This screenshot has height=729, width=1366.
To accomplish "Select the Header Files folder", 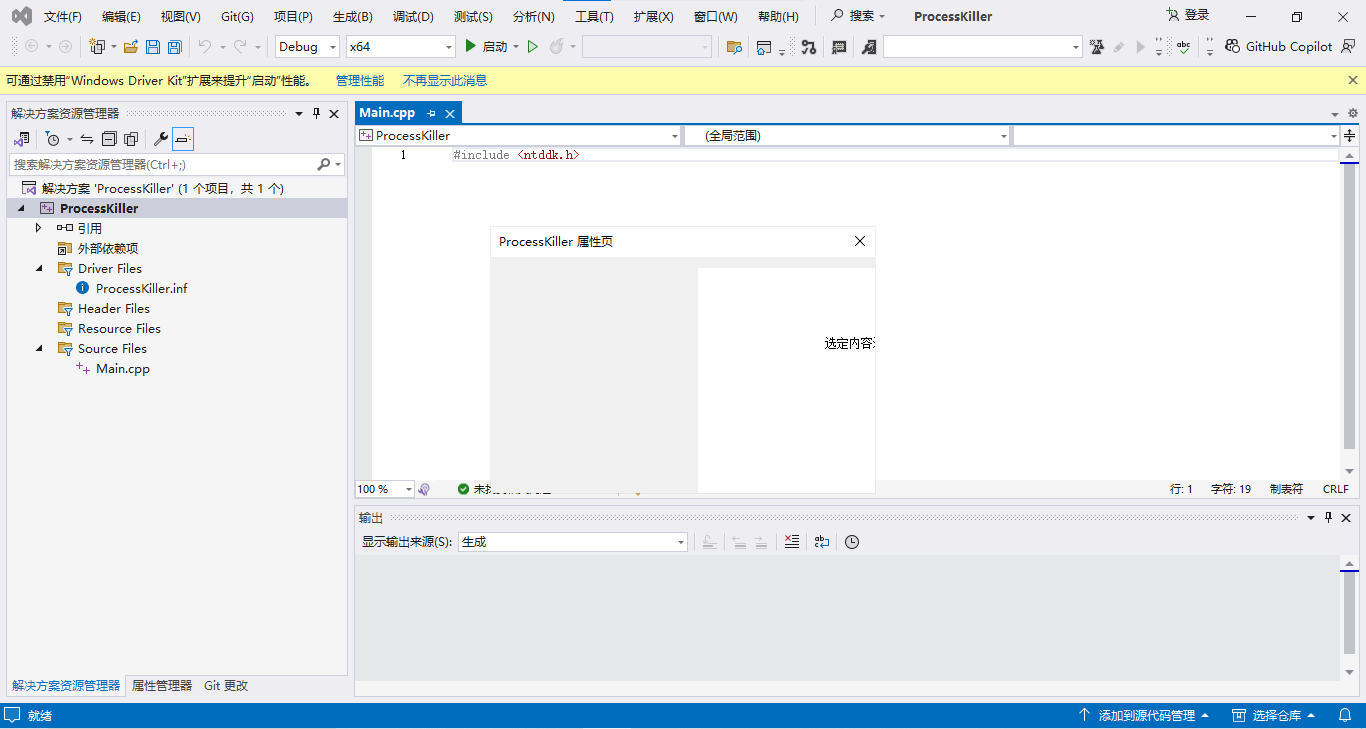I will tap(114, 309).
